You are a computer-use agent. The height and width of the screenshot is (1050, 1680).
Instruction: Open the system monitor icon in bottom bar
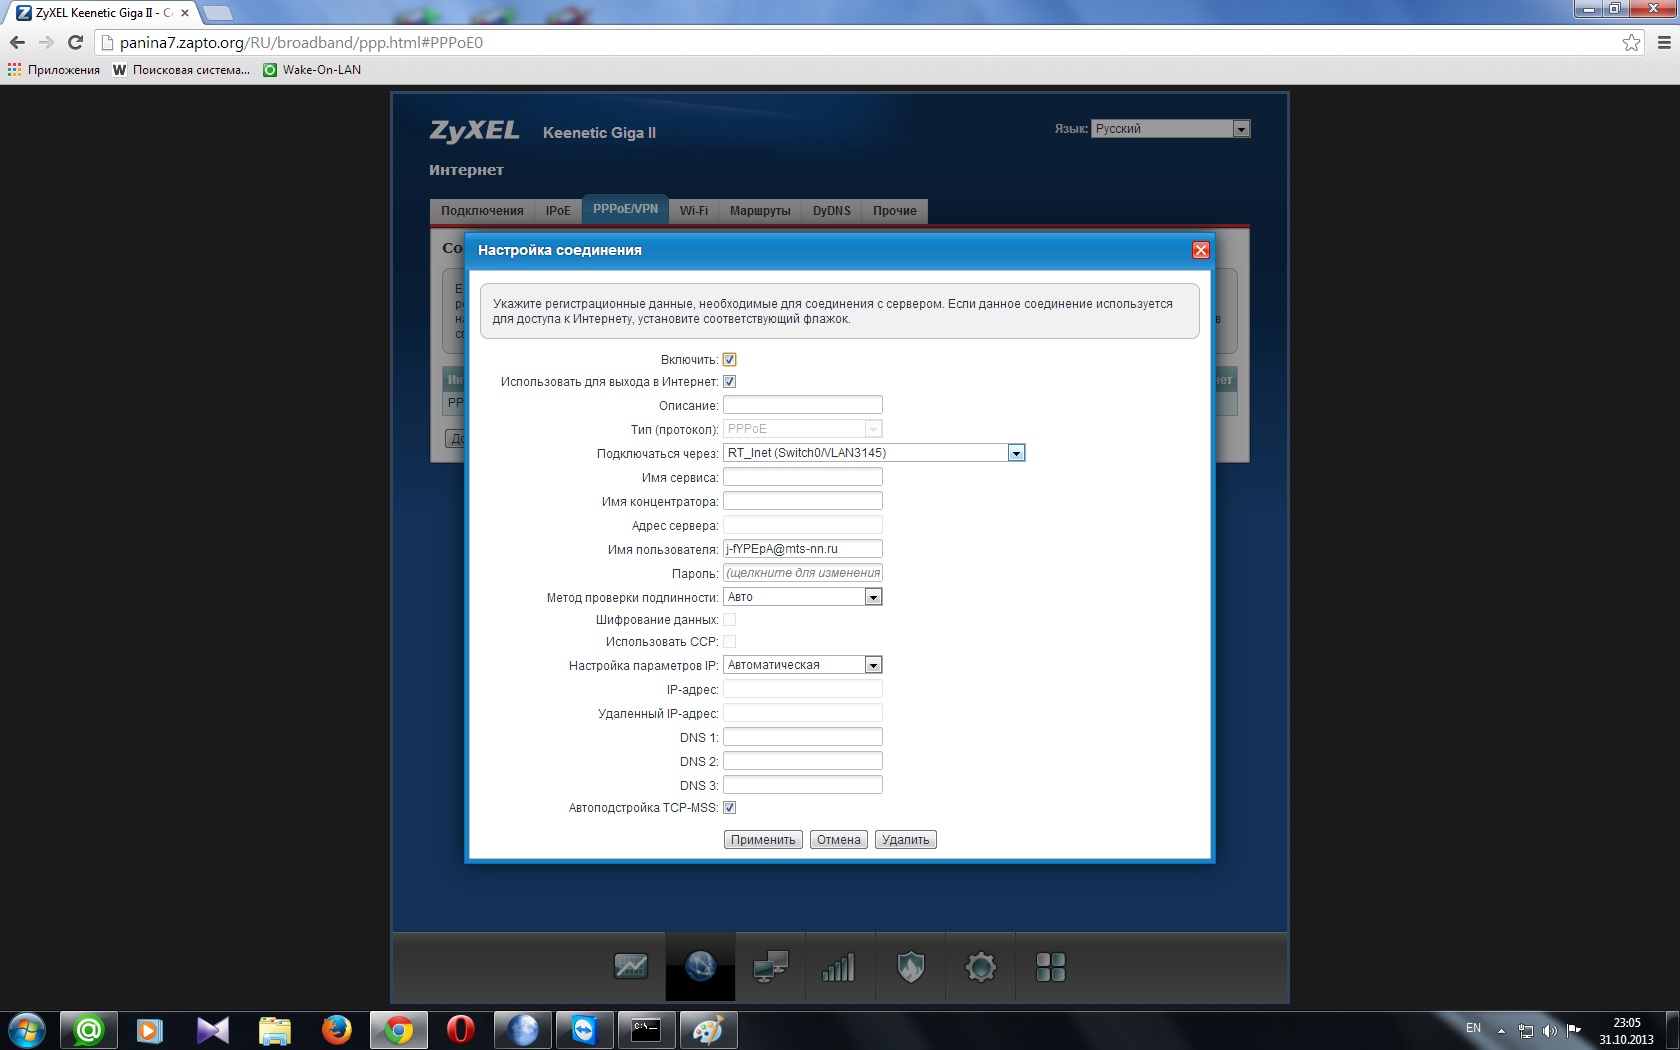click(x=630, y=967)
